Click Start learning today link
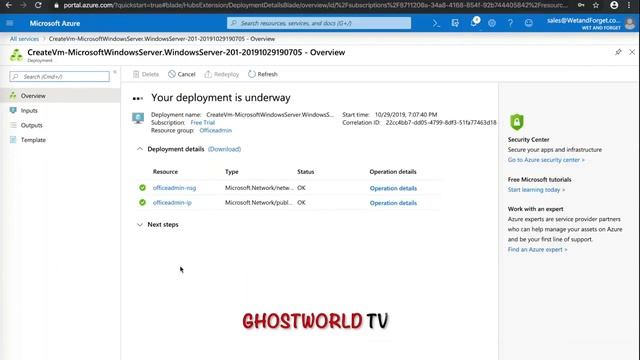Screen dimensions: 640x360 [536, 189]
